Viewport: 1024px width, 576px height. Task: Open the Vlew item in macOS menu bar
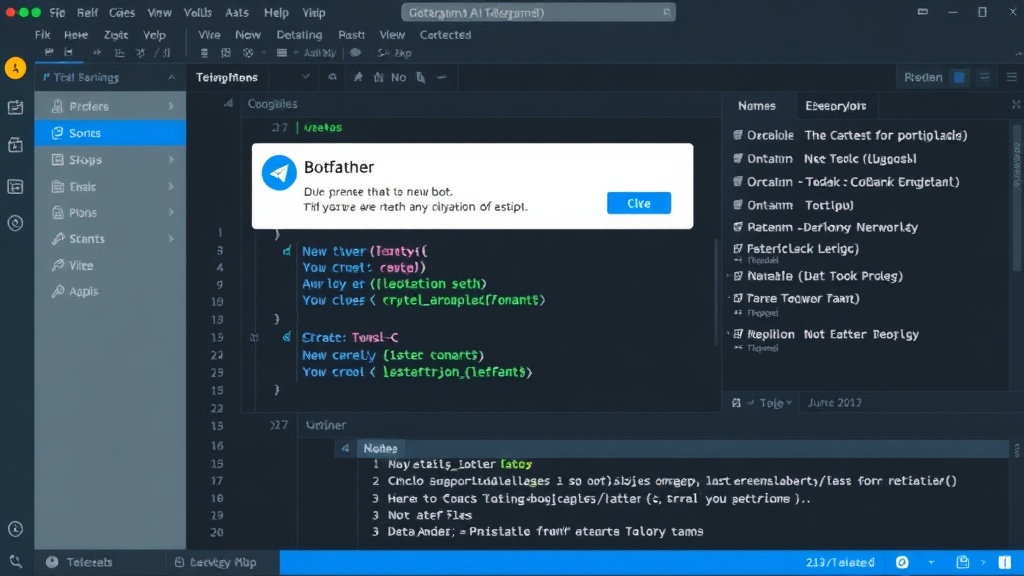(x=159, y=12)
